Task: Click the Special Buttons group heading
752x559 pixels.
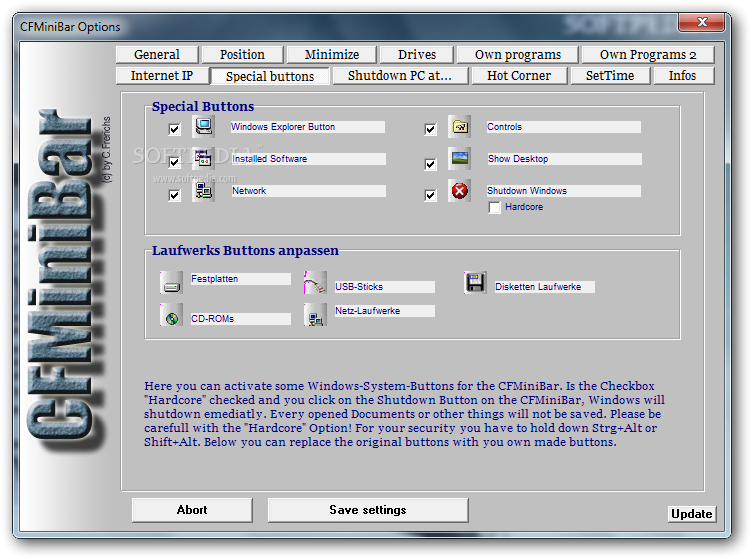Action: [x=203, y=106]
